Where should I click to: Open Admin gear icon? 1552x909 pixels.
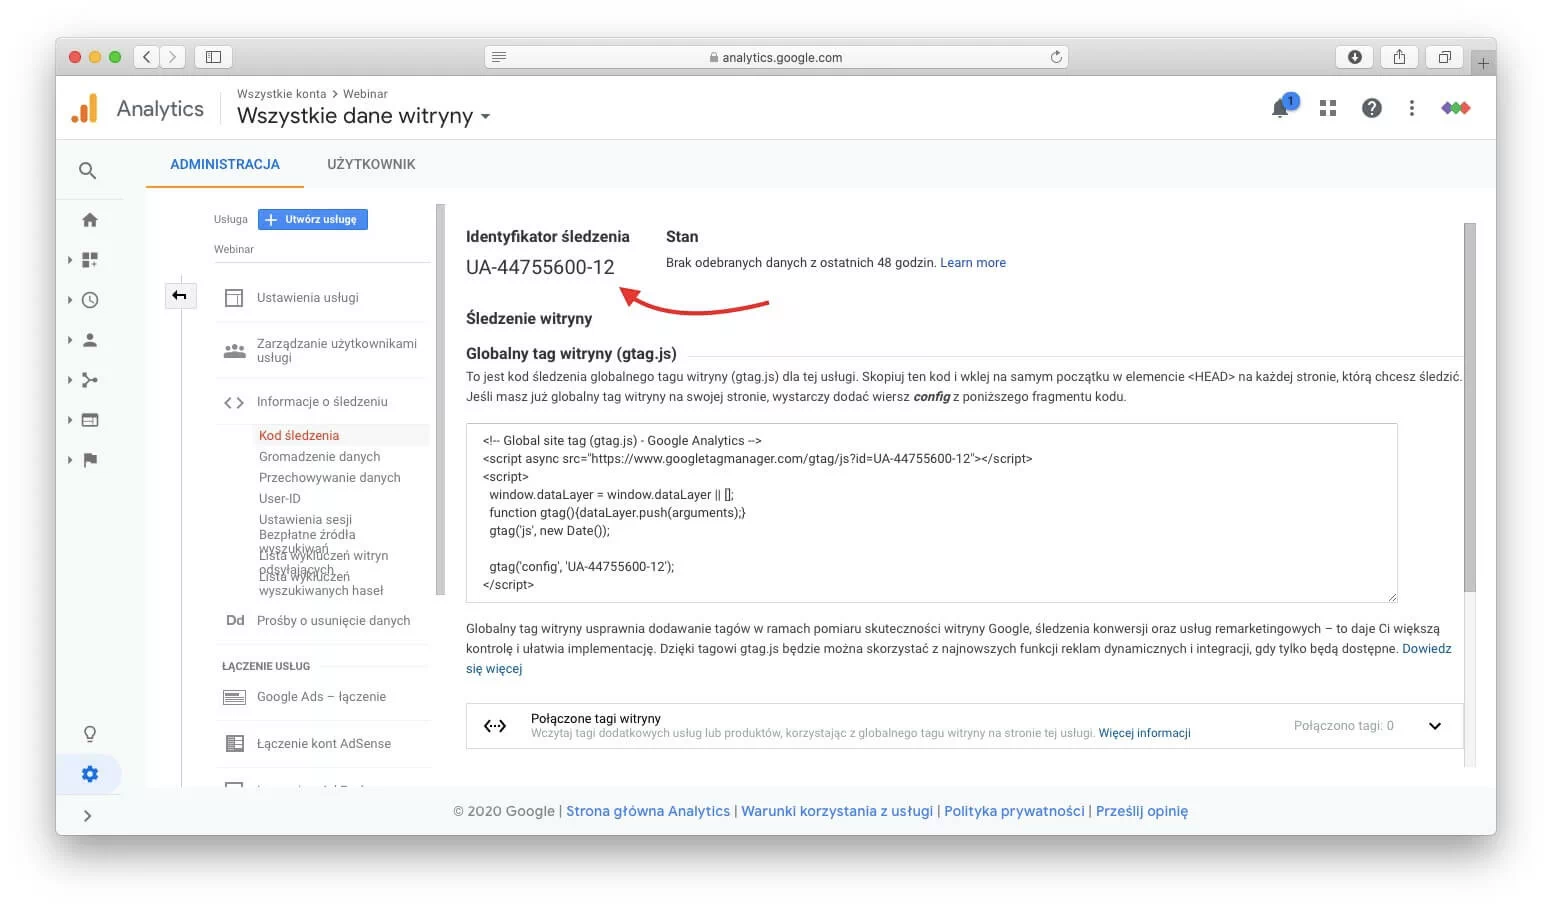coord(90,774)
